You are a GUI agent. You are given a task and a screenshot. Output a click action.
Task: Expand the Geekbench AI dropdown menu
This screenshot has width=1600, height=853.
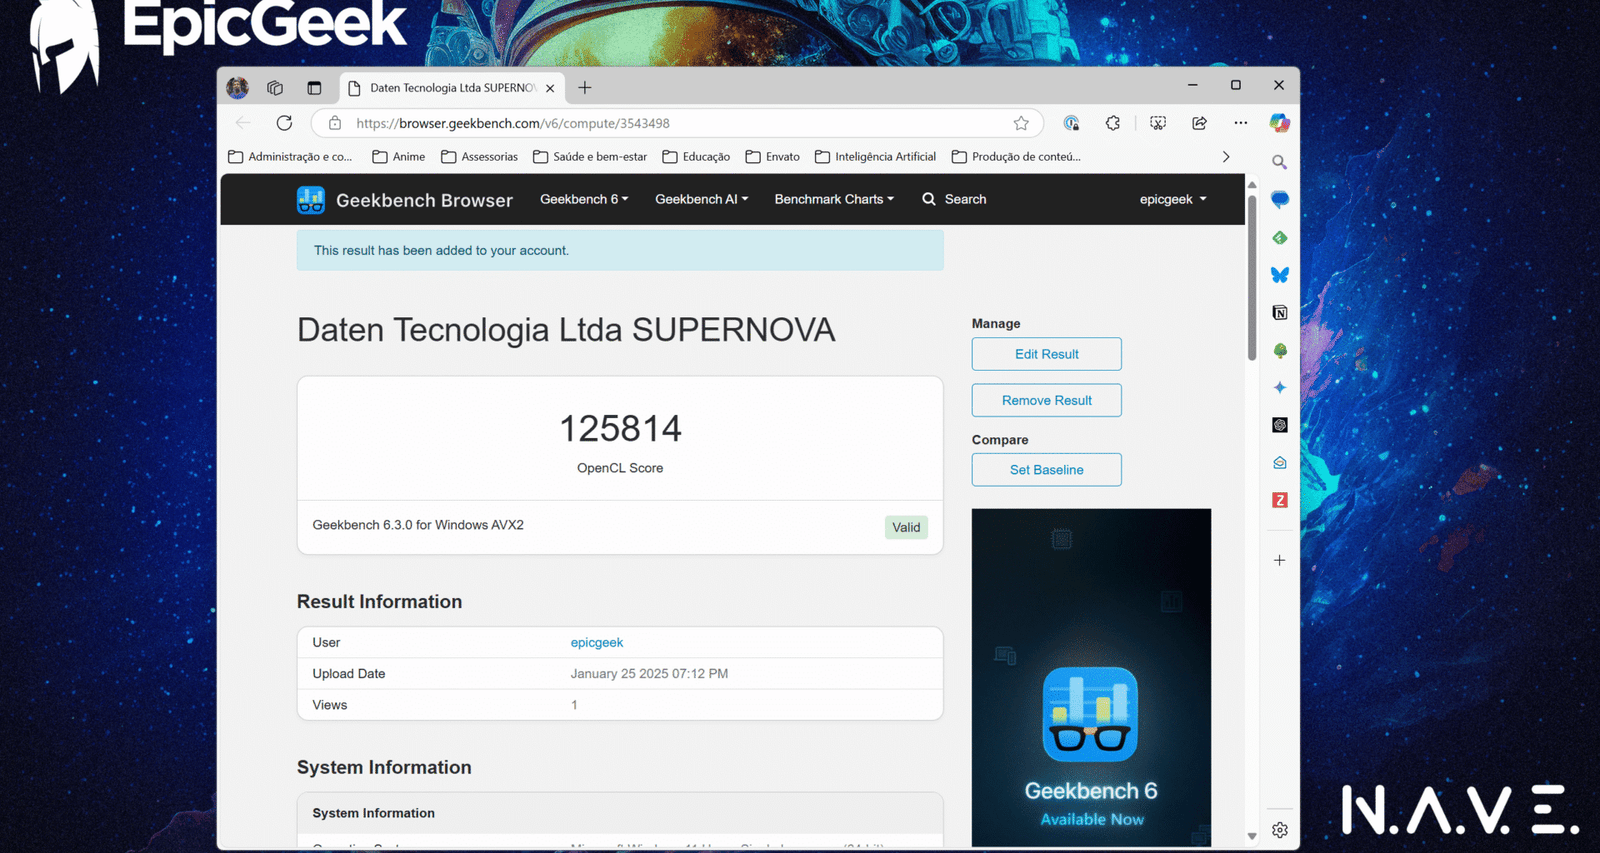701,199
